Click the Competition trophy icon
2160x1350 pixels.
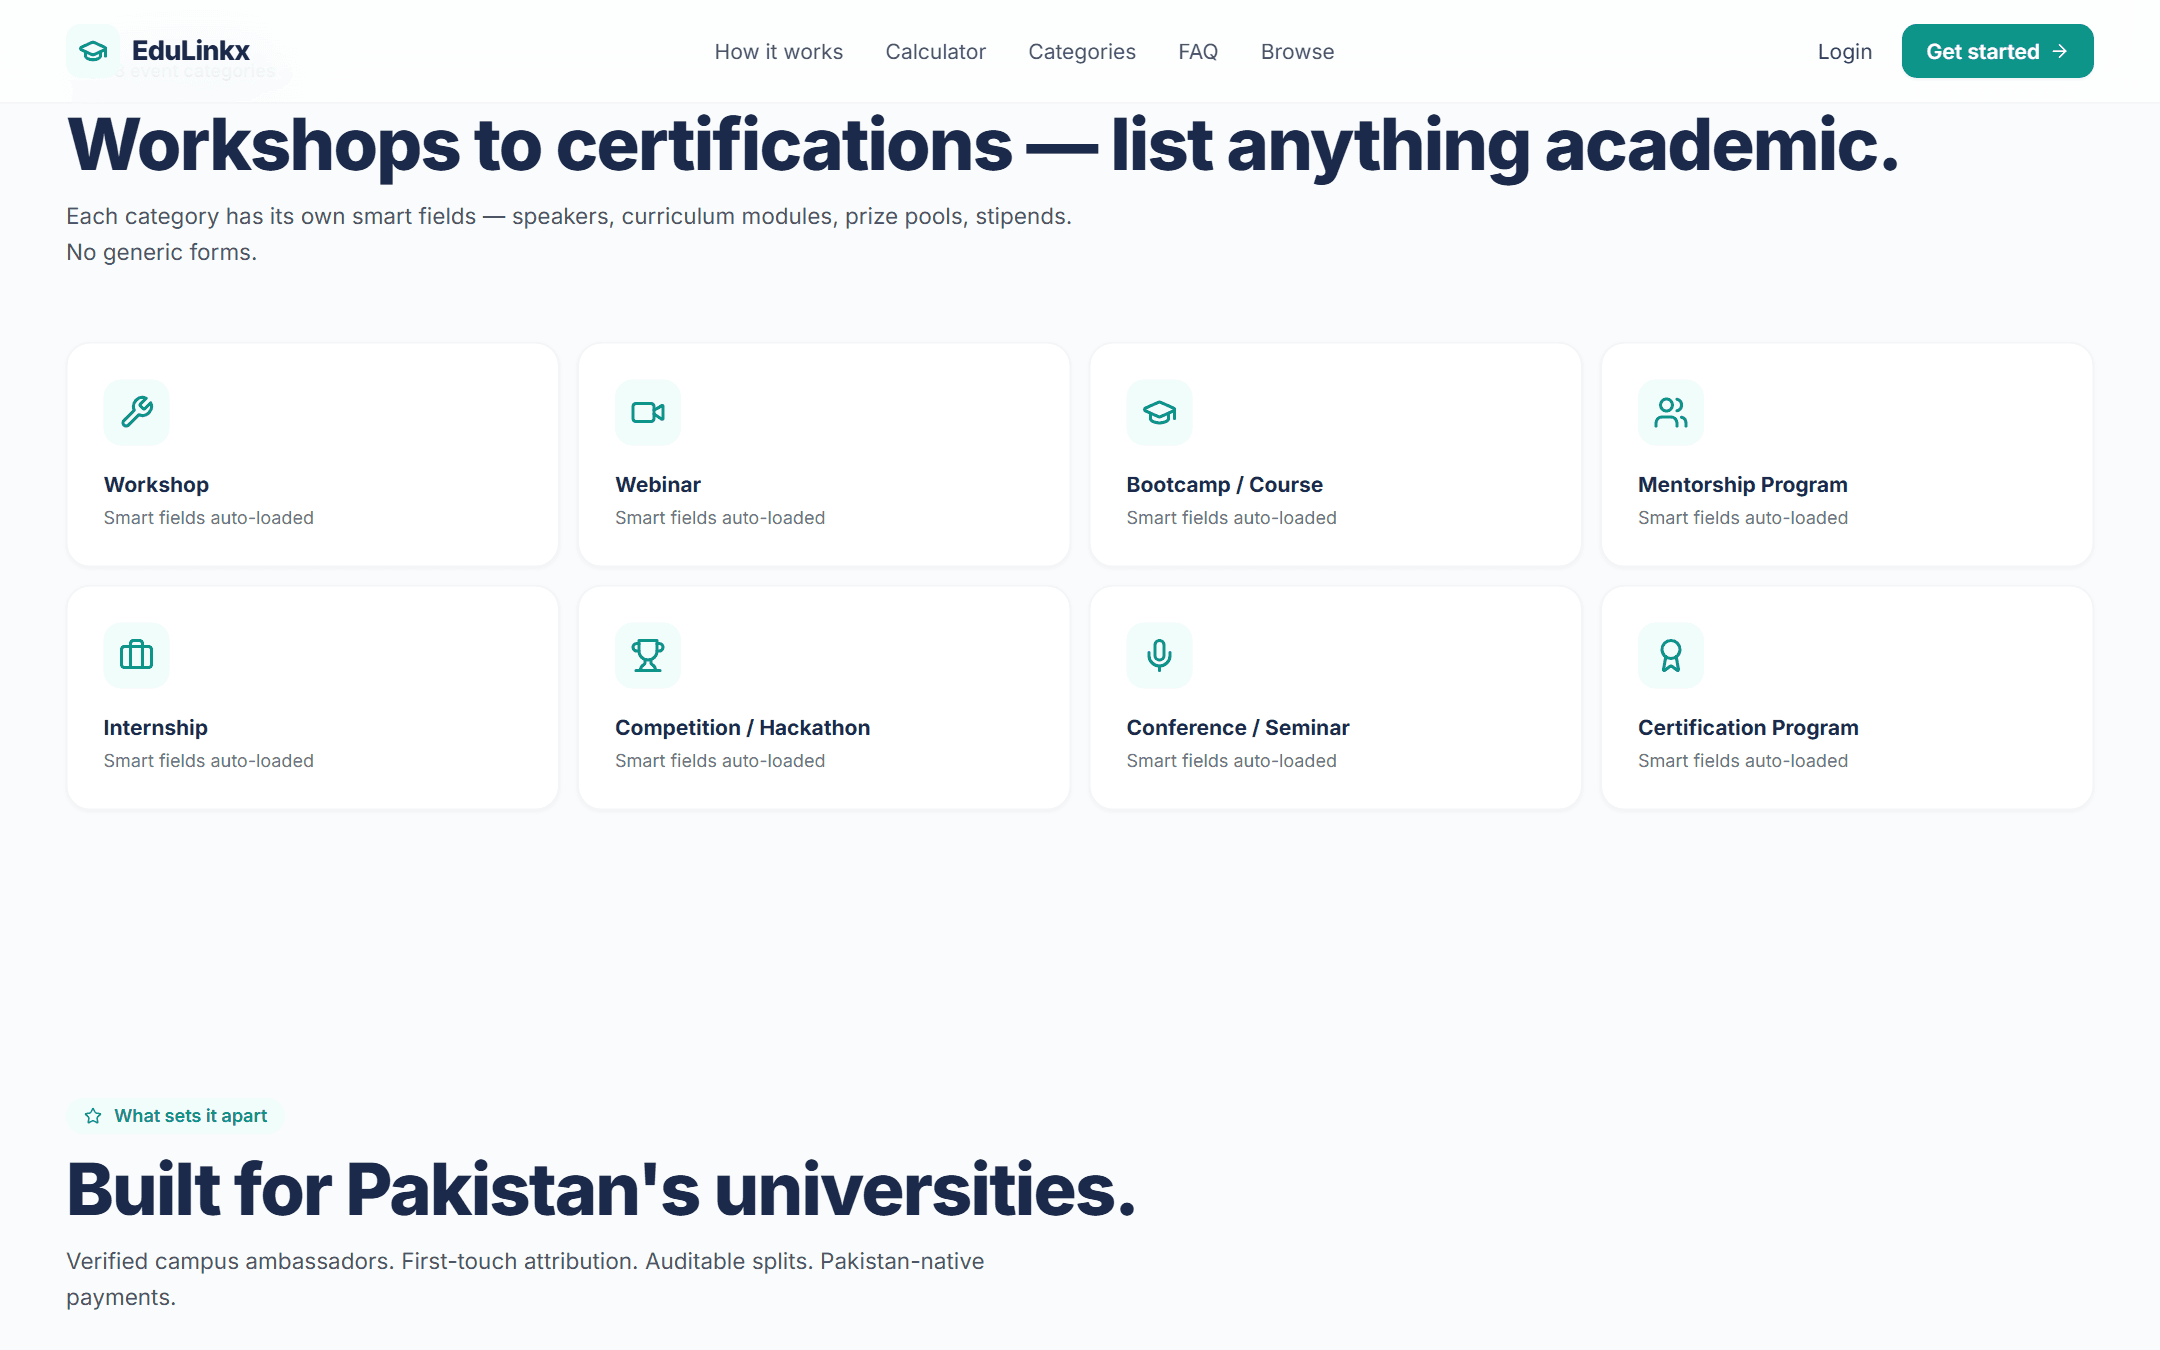648,655
